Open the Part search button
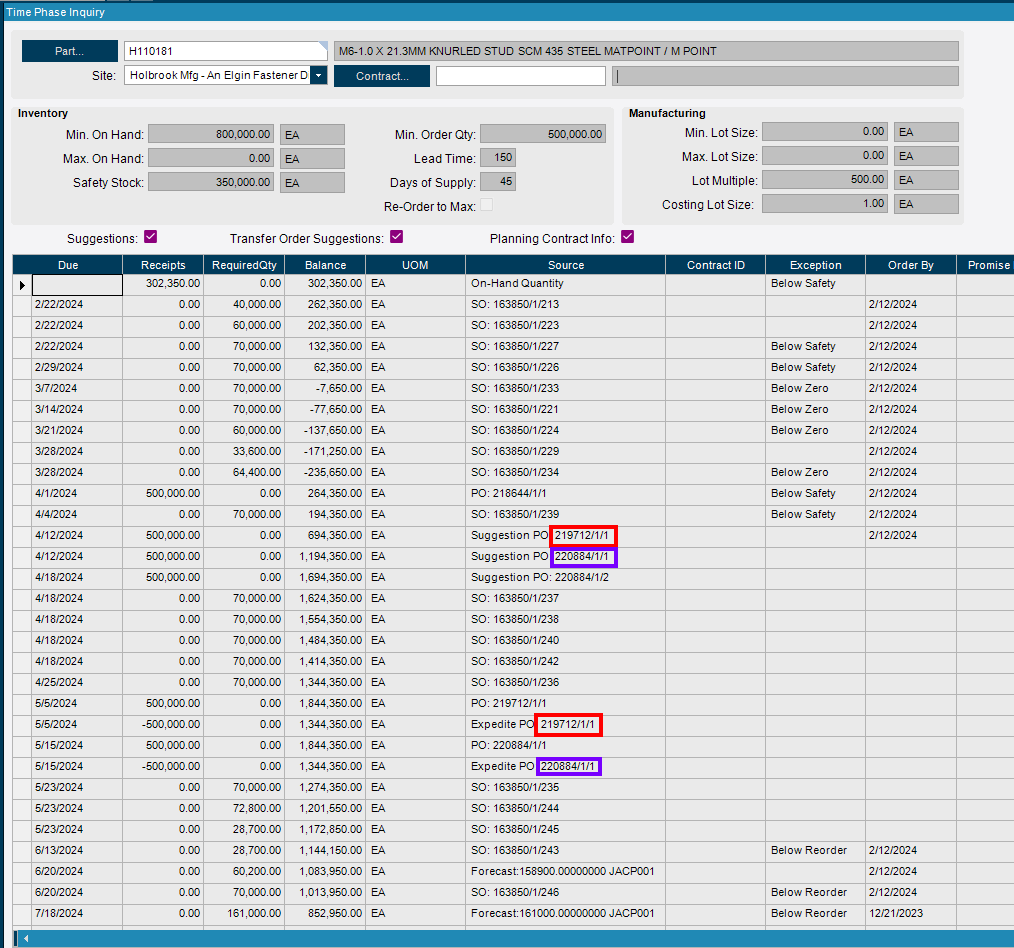Screen dimensions: 1014x948 point(70,51)
